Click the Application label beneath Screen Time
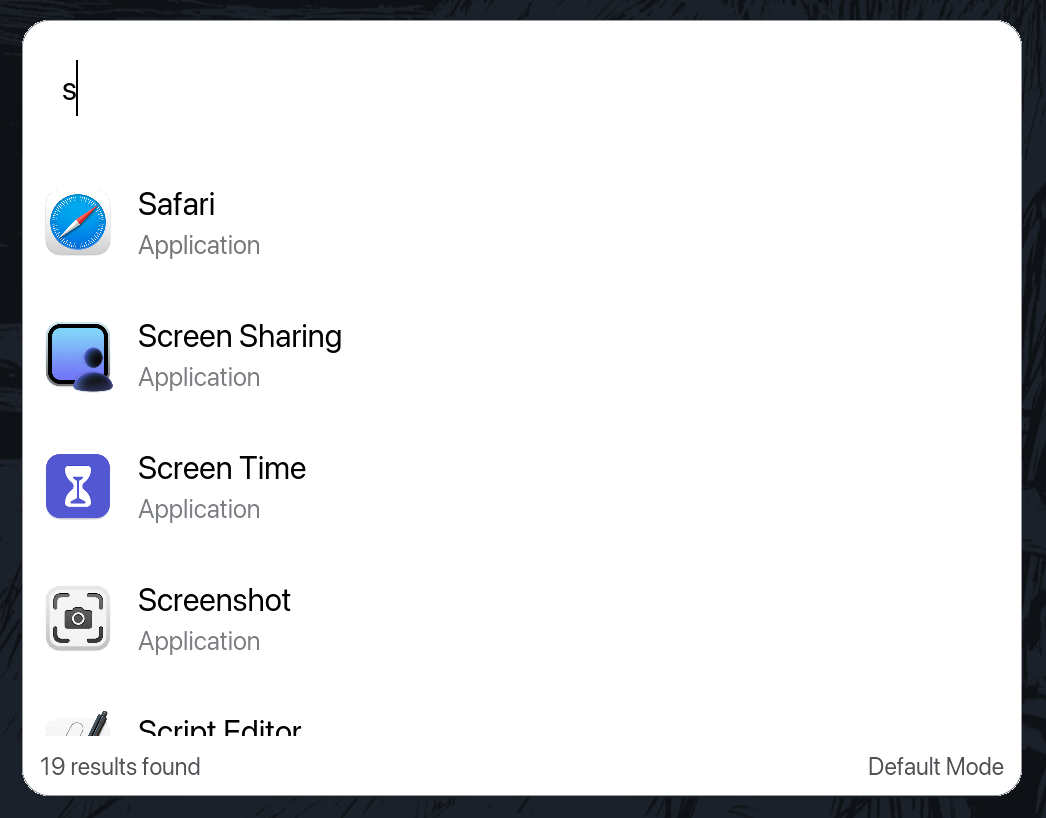Viewport: 1046px width, 818px height. (x=198, y=509)
